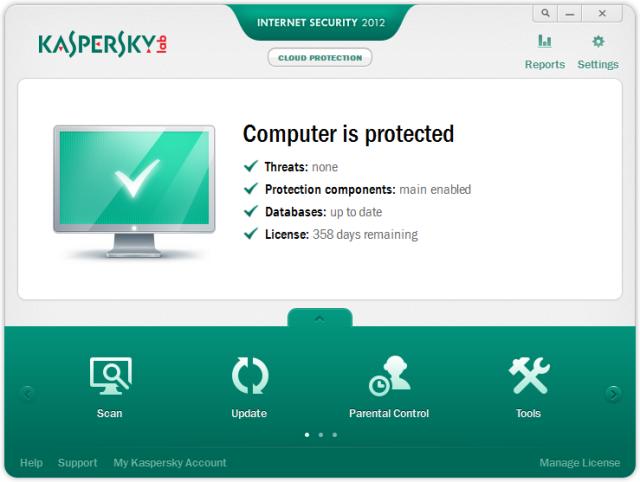Go to next tools page with right arrow

[613, 394]
